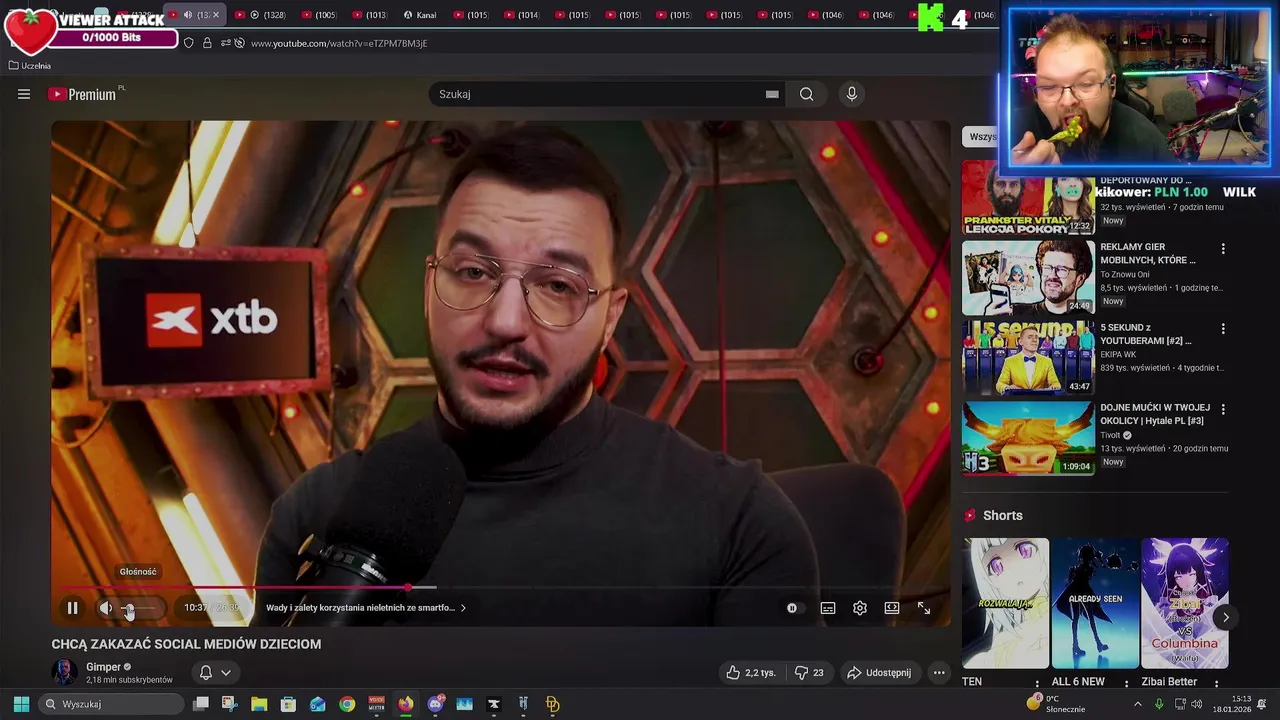Click the progress bar scrubber dot
The image size is (1280, 720).
[x=407, y=588]
